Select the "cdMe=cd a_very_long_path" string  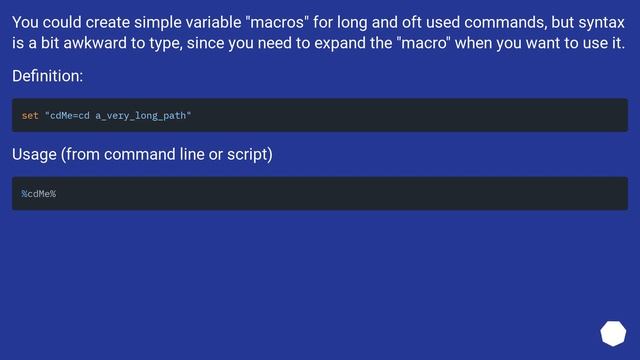(x=118, y=116)
